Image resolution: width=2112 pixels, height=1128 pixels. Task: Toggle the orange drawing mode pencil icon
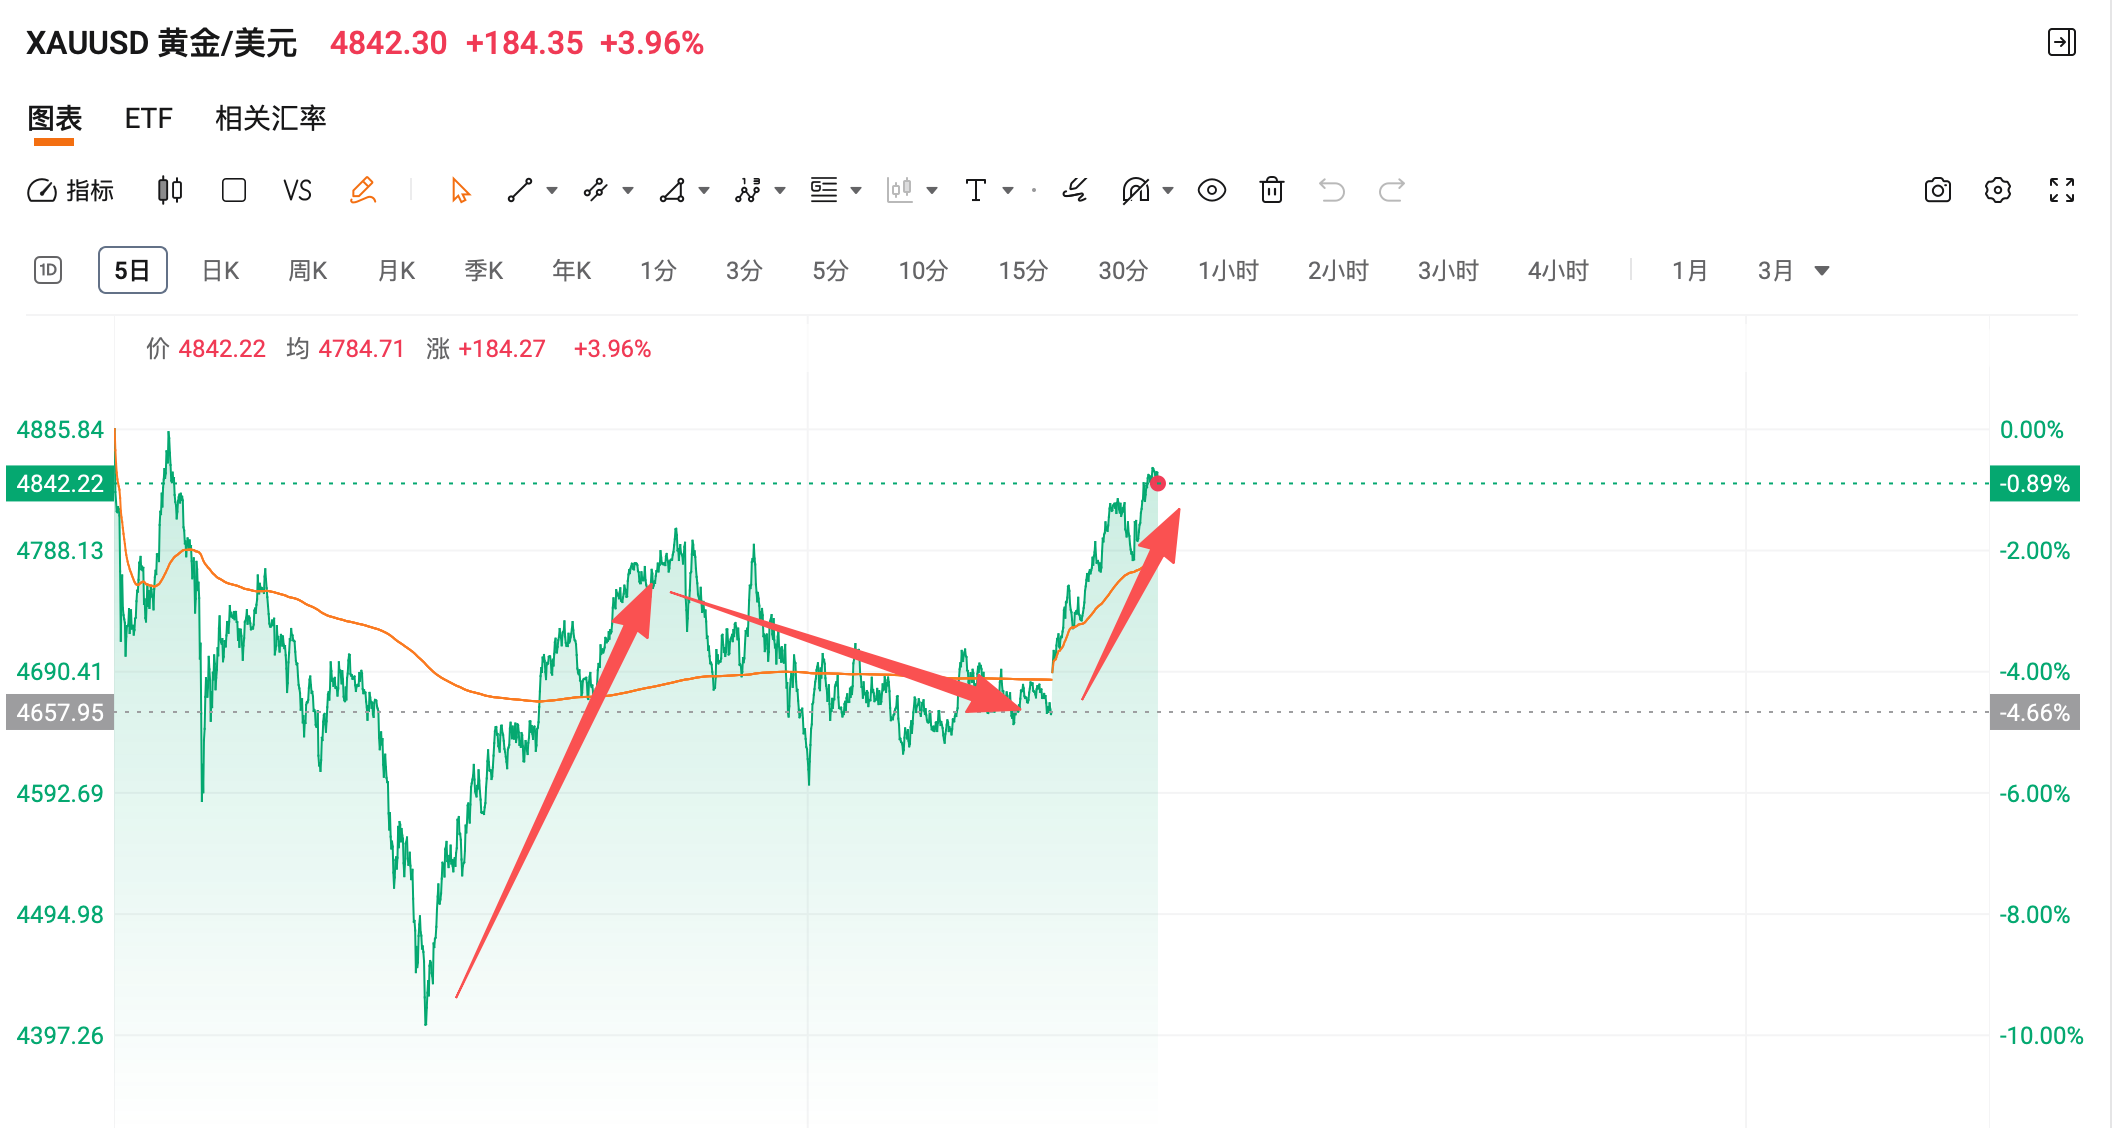tap(363, 190)
